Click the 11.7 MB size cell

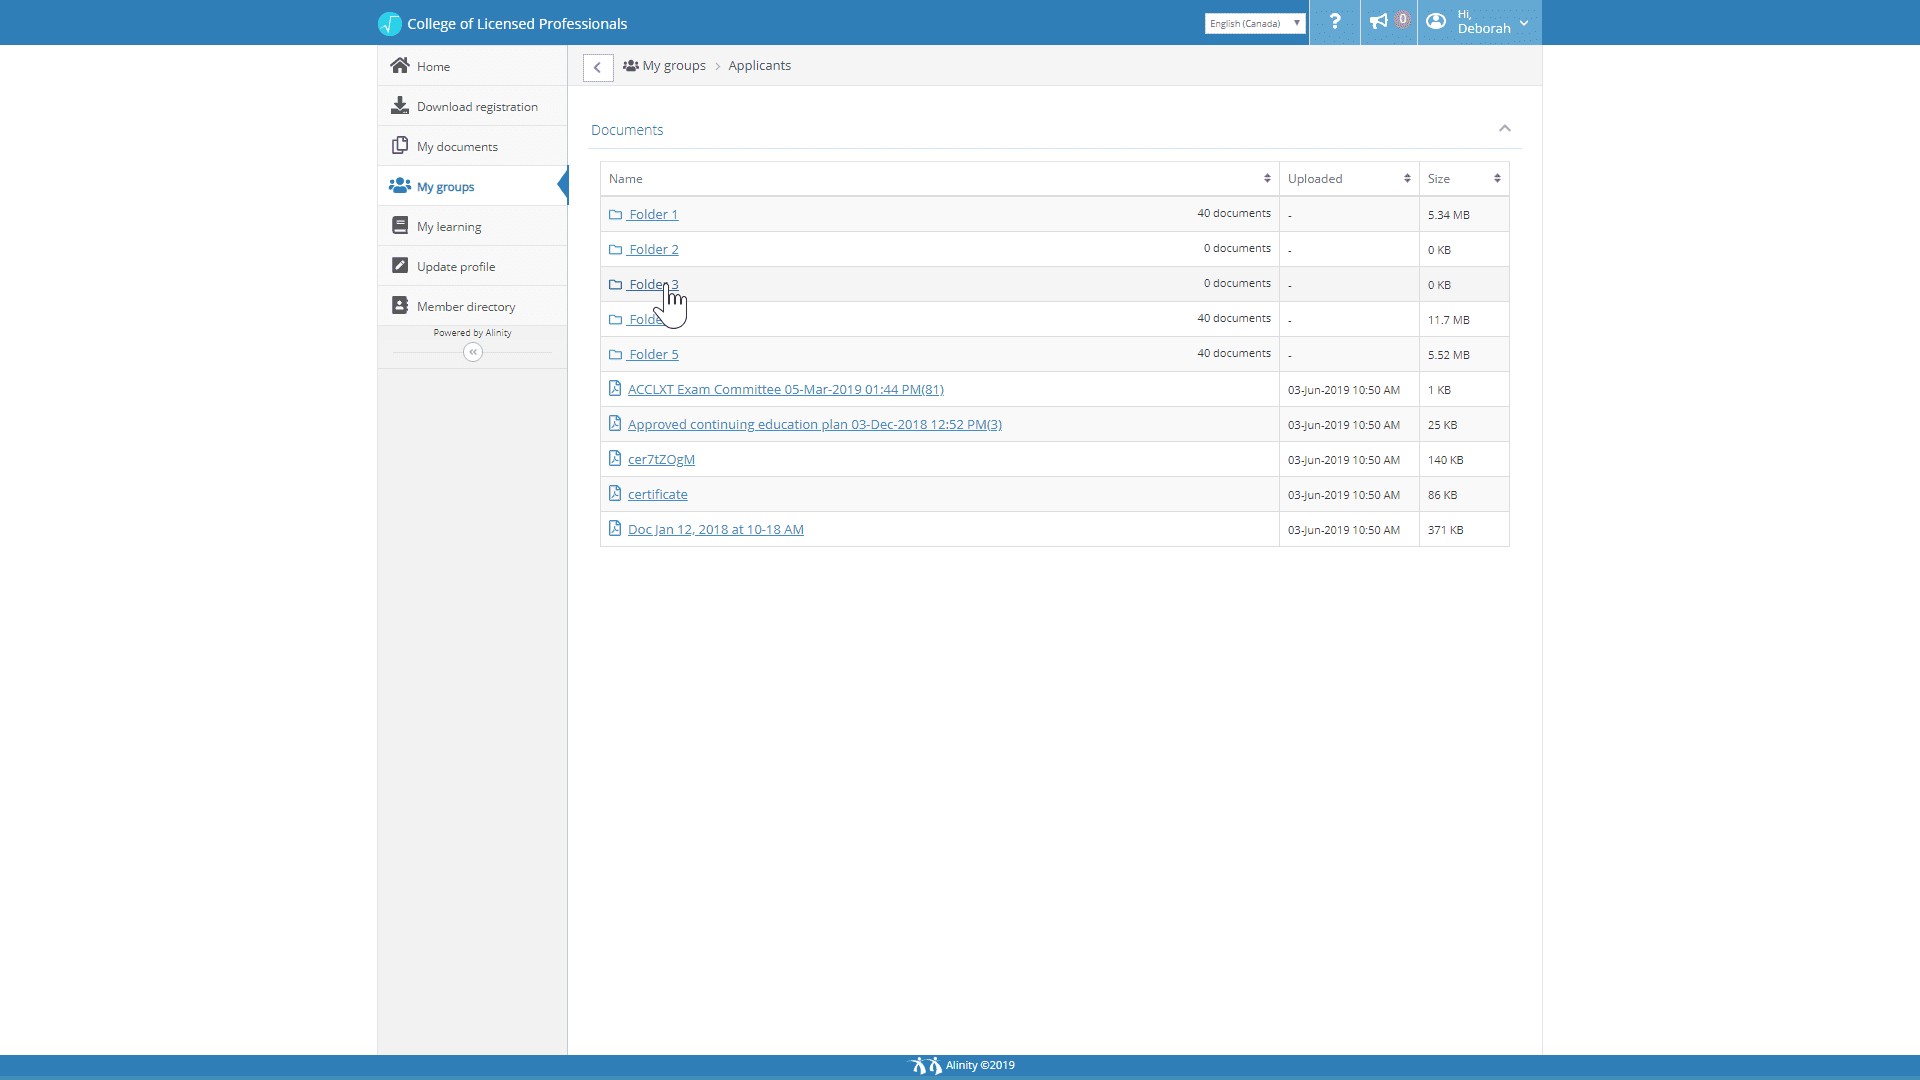point(1464,319)
